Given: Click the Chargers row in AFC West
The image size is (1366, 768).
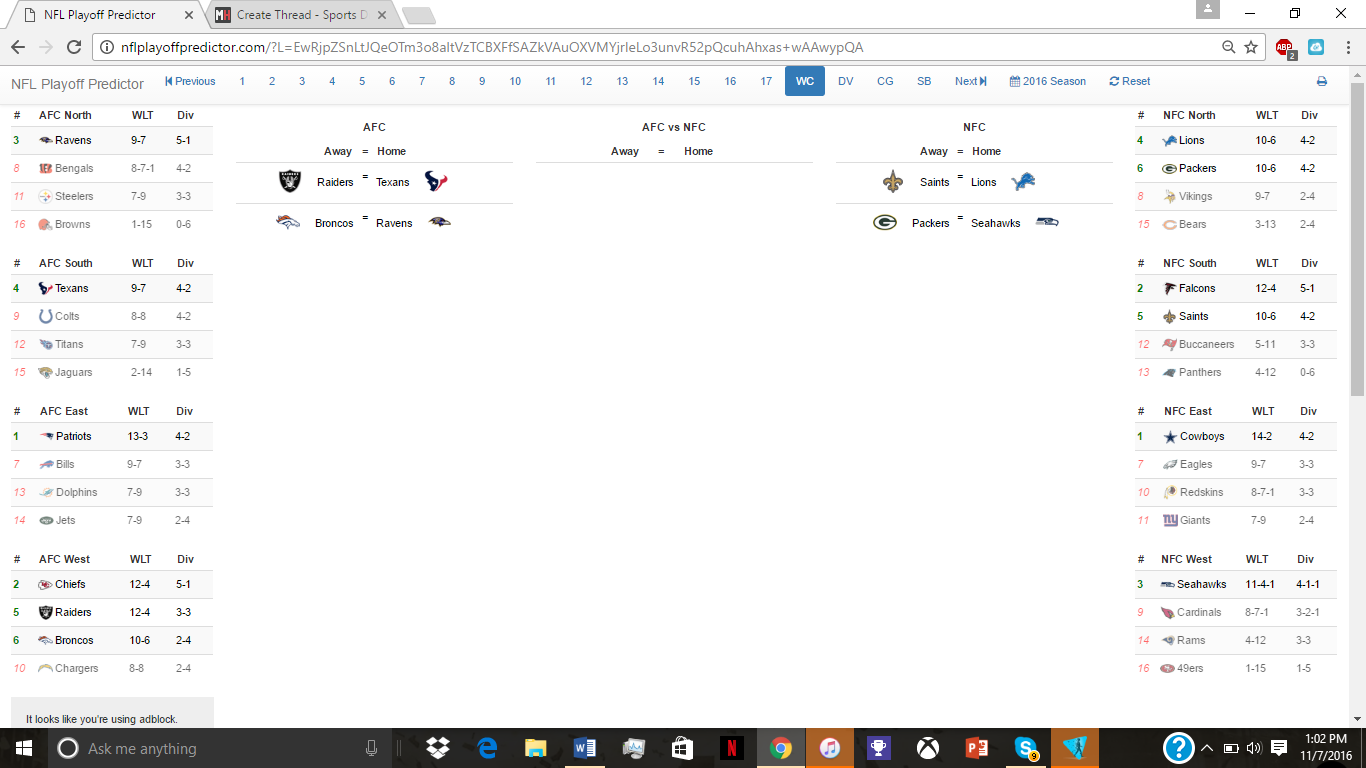Looking at the screenshot, I should (112, 668).
